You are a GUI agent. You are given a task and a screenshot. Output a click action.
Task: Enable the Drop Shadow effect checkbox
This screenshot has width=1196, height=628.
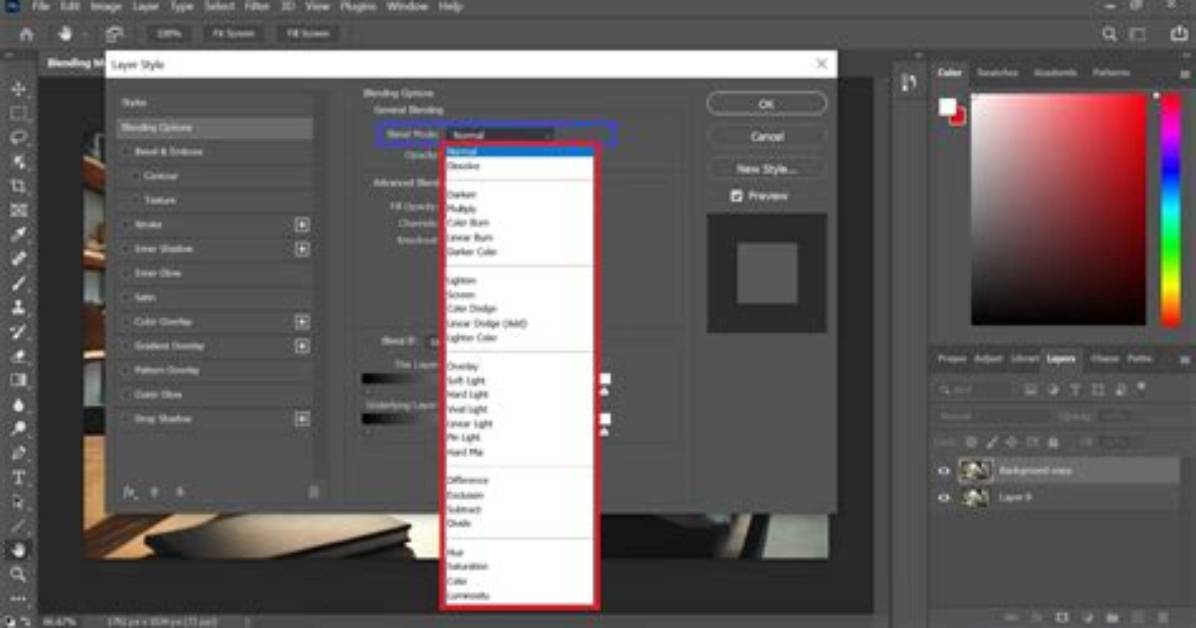click(x=126, y=419)
